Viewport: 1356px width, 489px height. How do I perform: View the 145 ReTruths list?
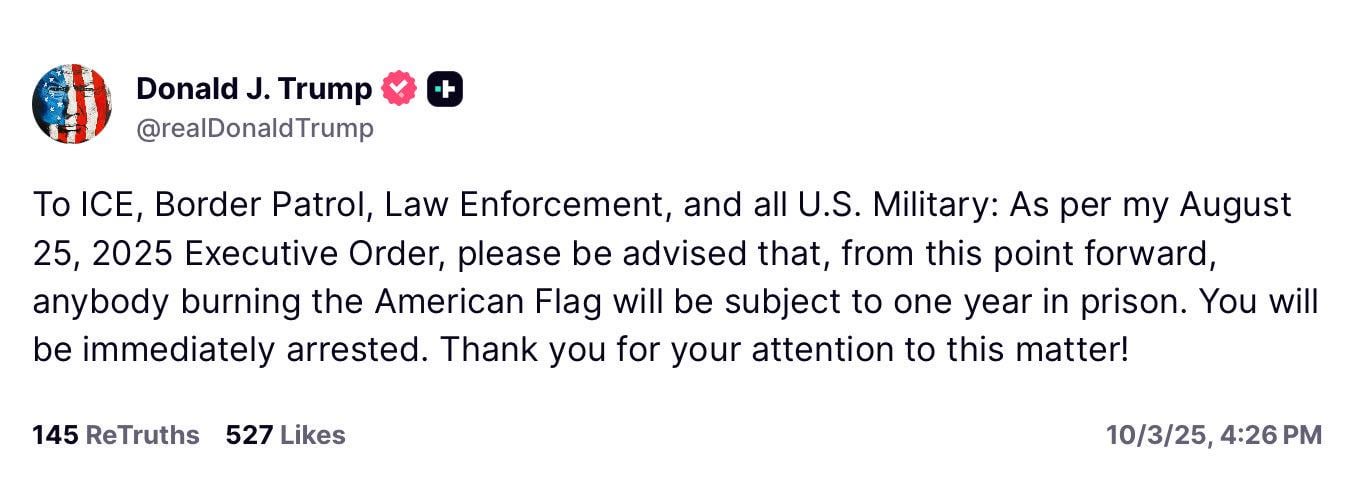pos(115,435)
